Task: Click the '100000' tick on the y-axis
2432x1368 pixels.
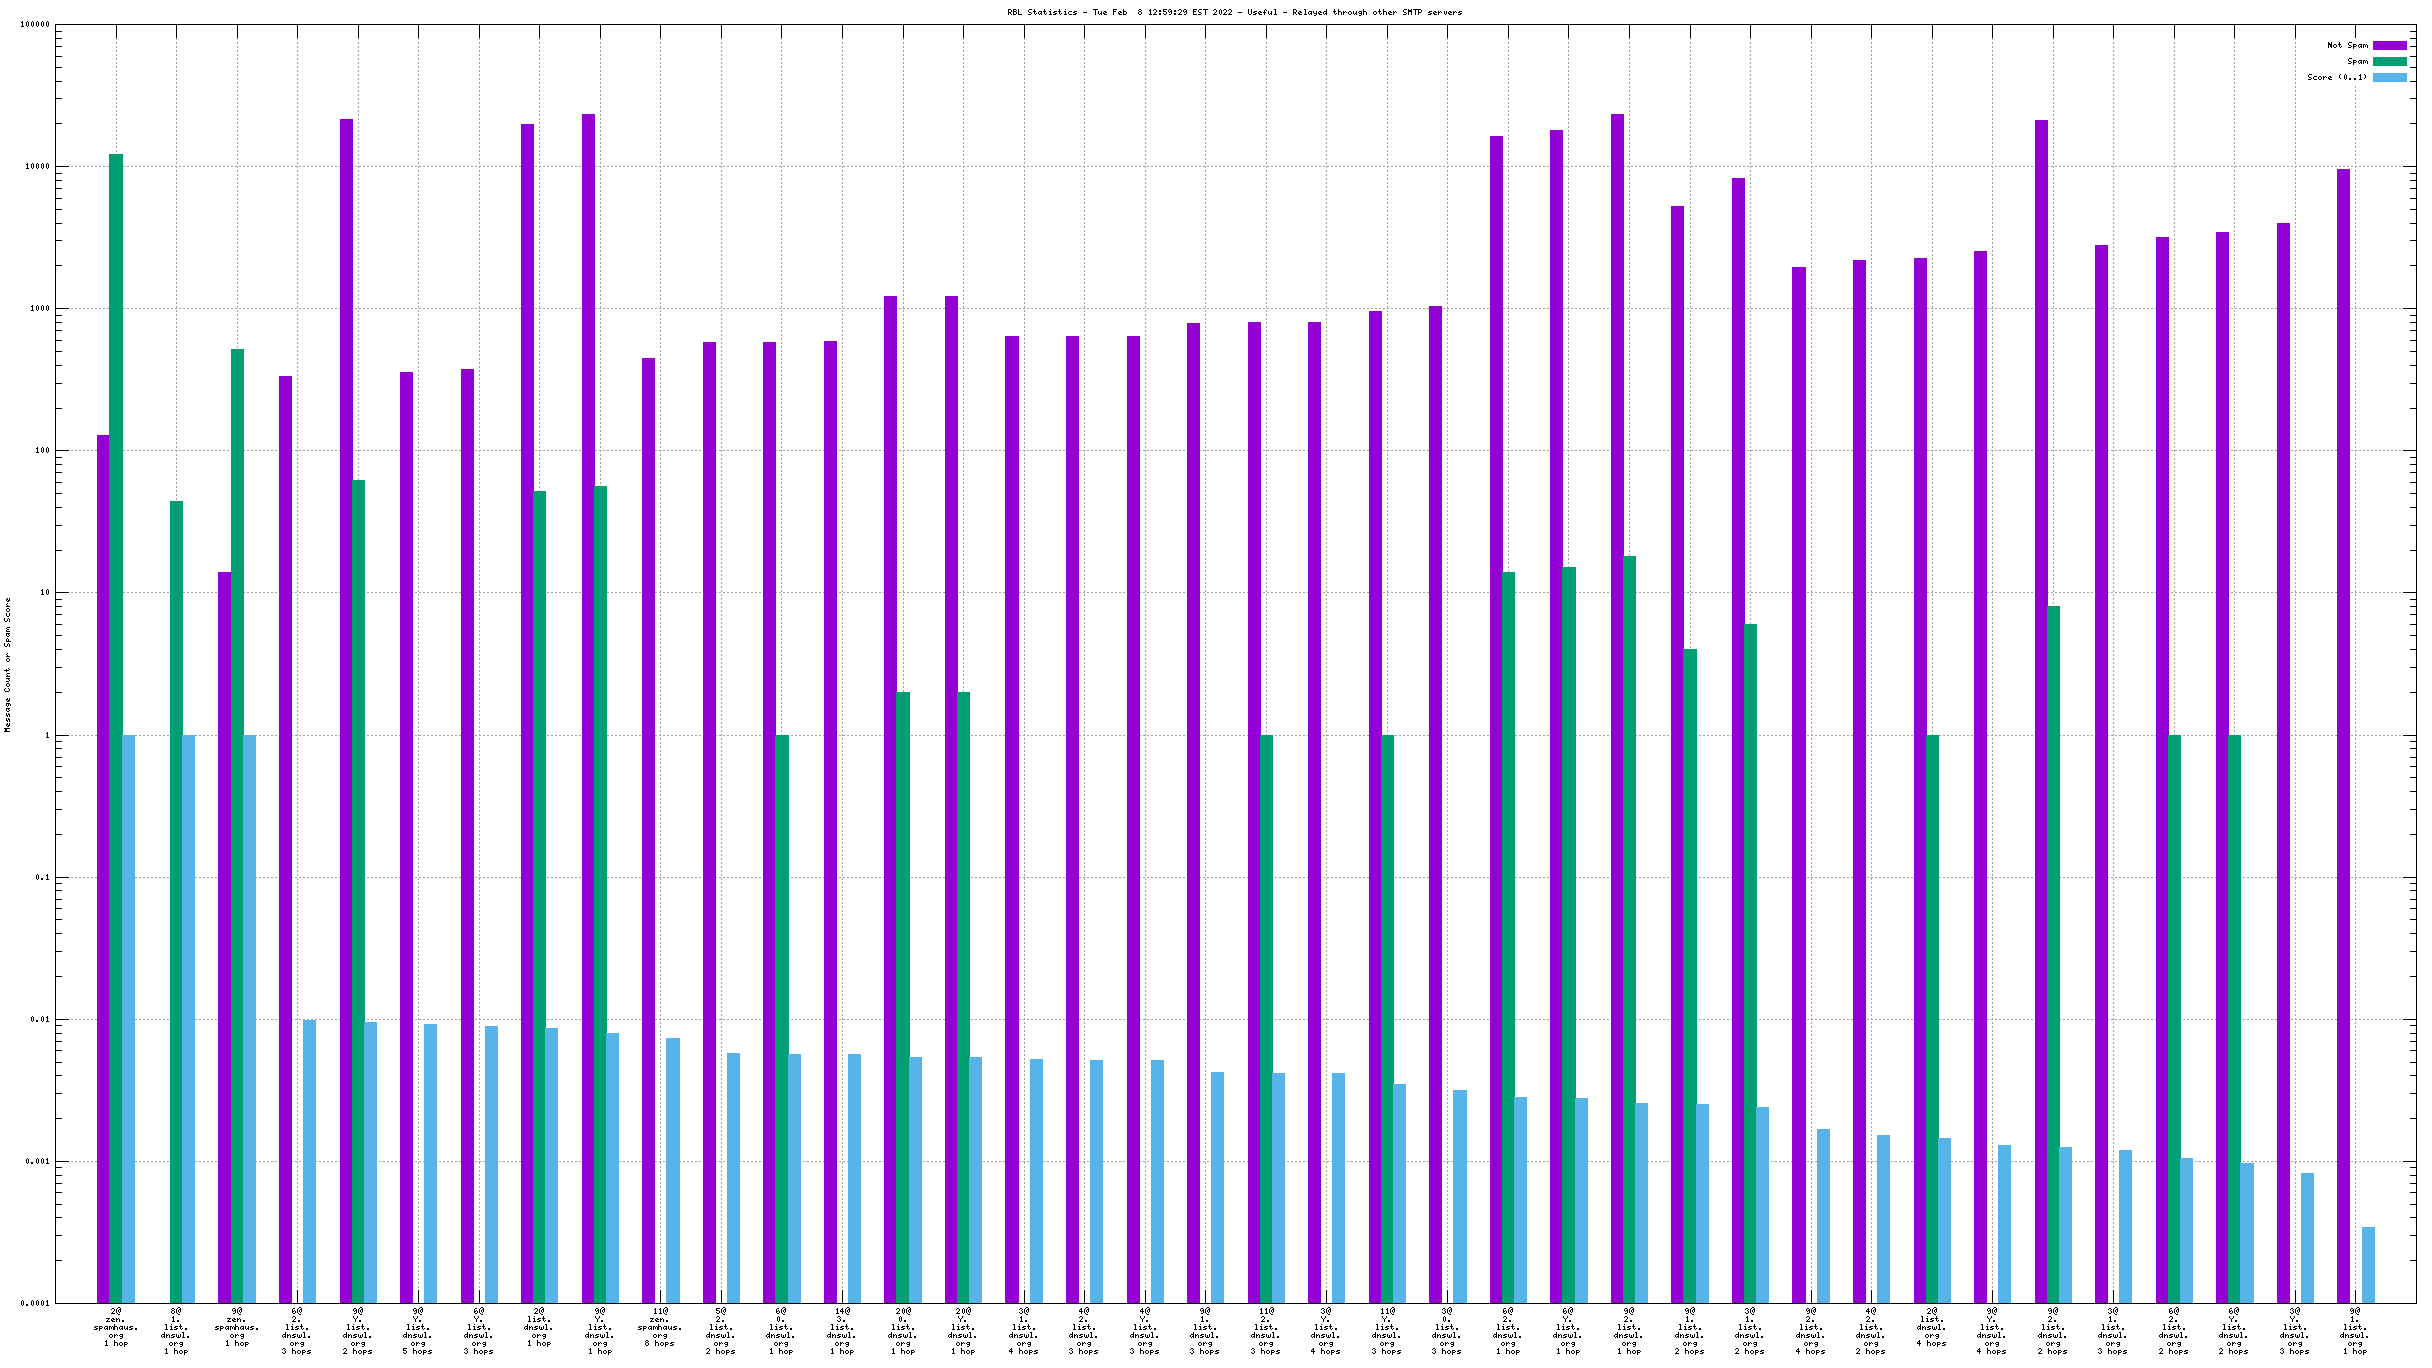Action: [35, 25]
